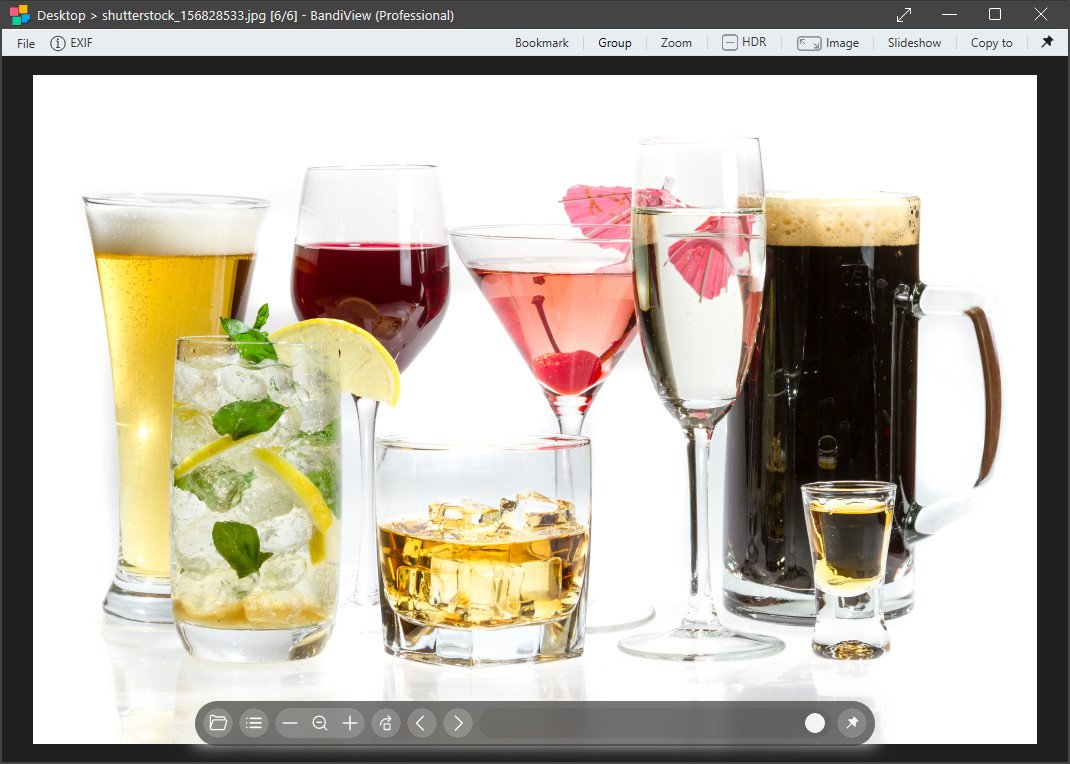
Task: Toggle the pin in the top menu bar
Action: [1047, 42]
